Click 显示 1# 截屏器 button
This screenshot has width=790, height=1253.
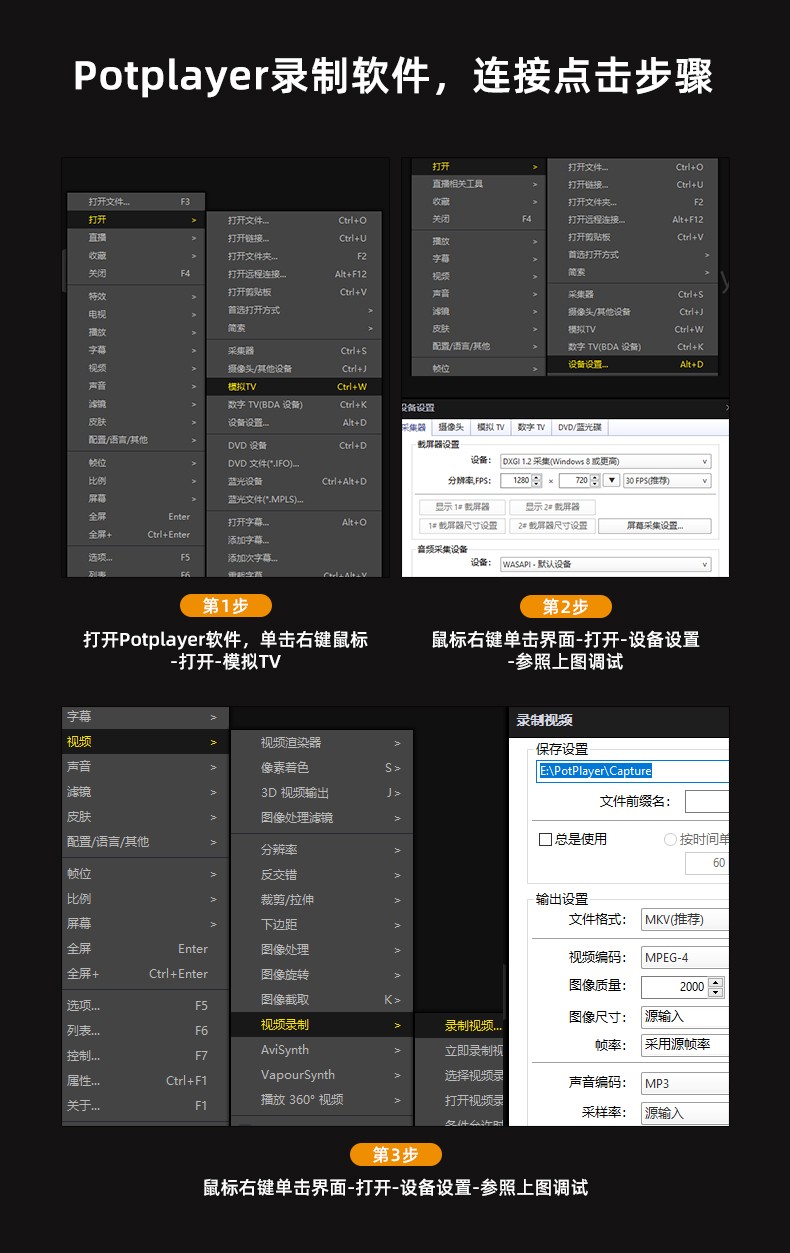[462, 507]
